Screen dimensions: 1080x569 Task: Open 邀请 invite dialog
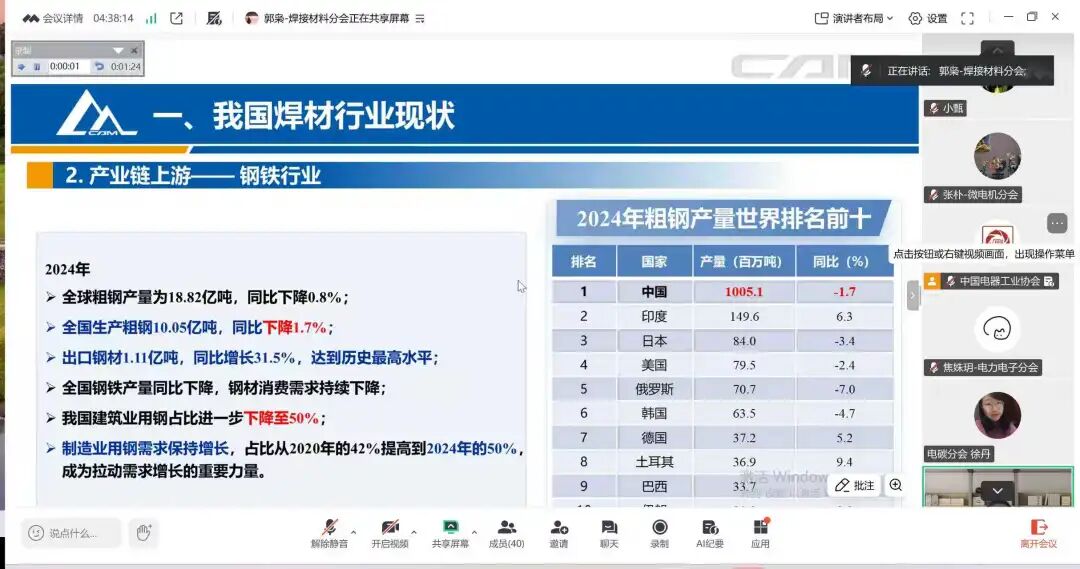[x=559, y=533]
